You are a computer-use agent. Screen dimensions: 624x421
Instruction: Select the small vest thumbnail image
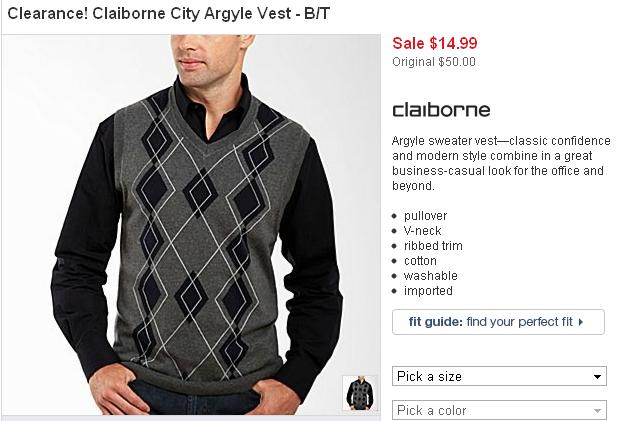click(x=360, y=393)
